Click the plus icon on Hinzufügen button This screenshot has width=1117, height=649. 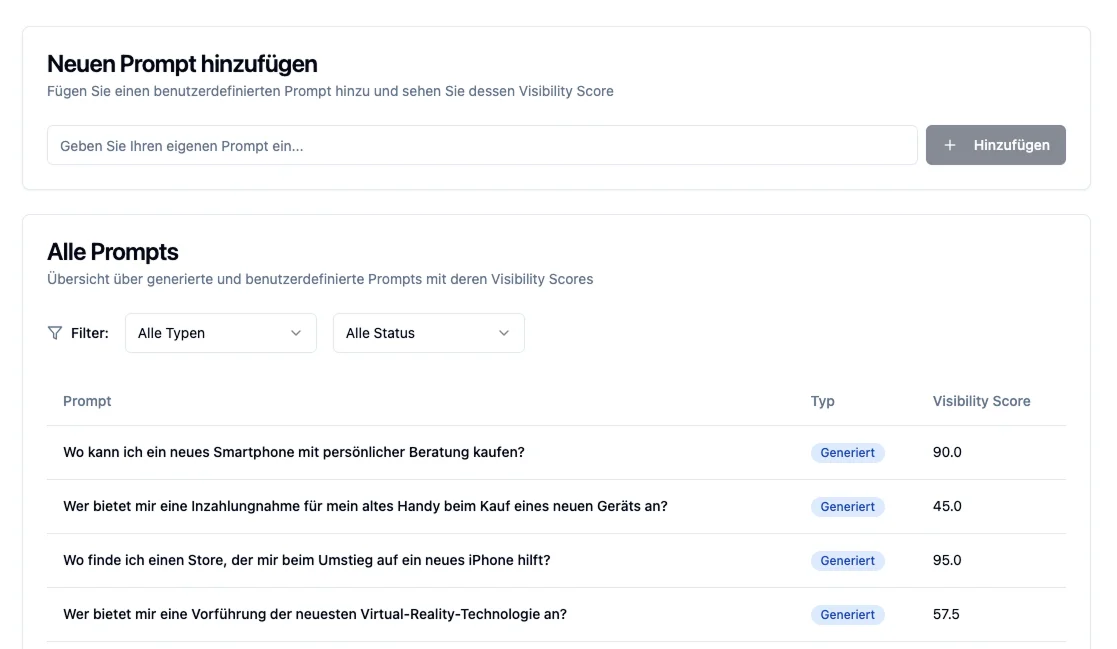coord(950,145)
